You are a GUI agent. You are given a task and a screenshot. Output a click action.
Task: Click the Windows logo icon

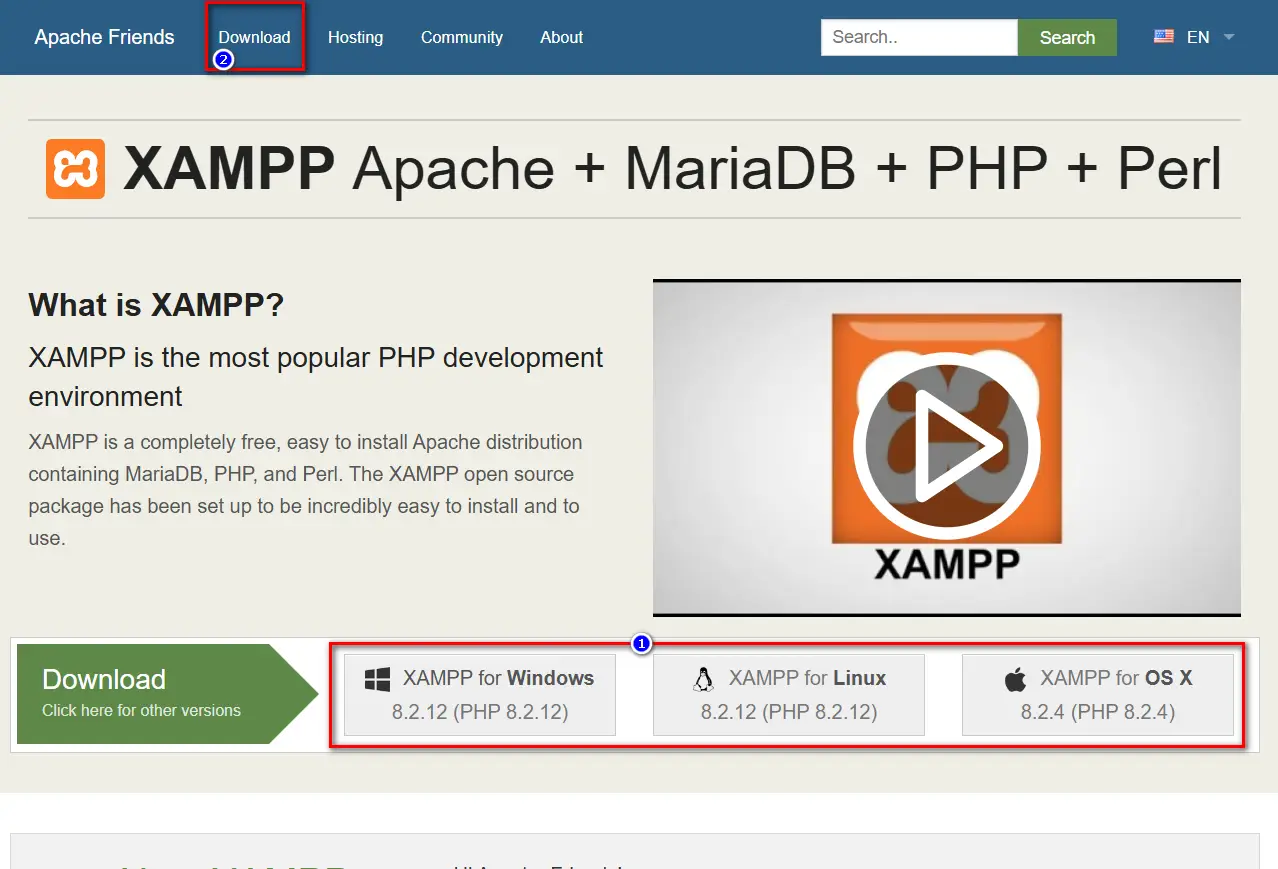(x=377, y=680)
